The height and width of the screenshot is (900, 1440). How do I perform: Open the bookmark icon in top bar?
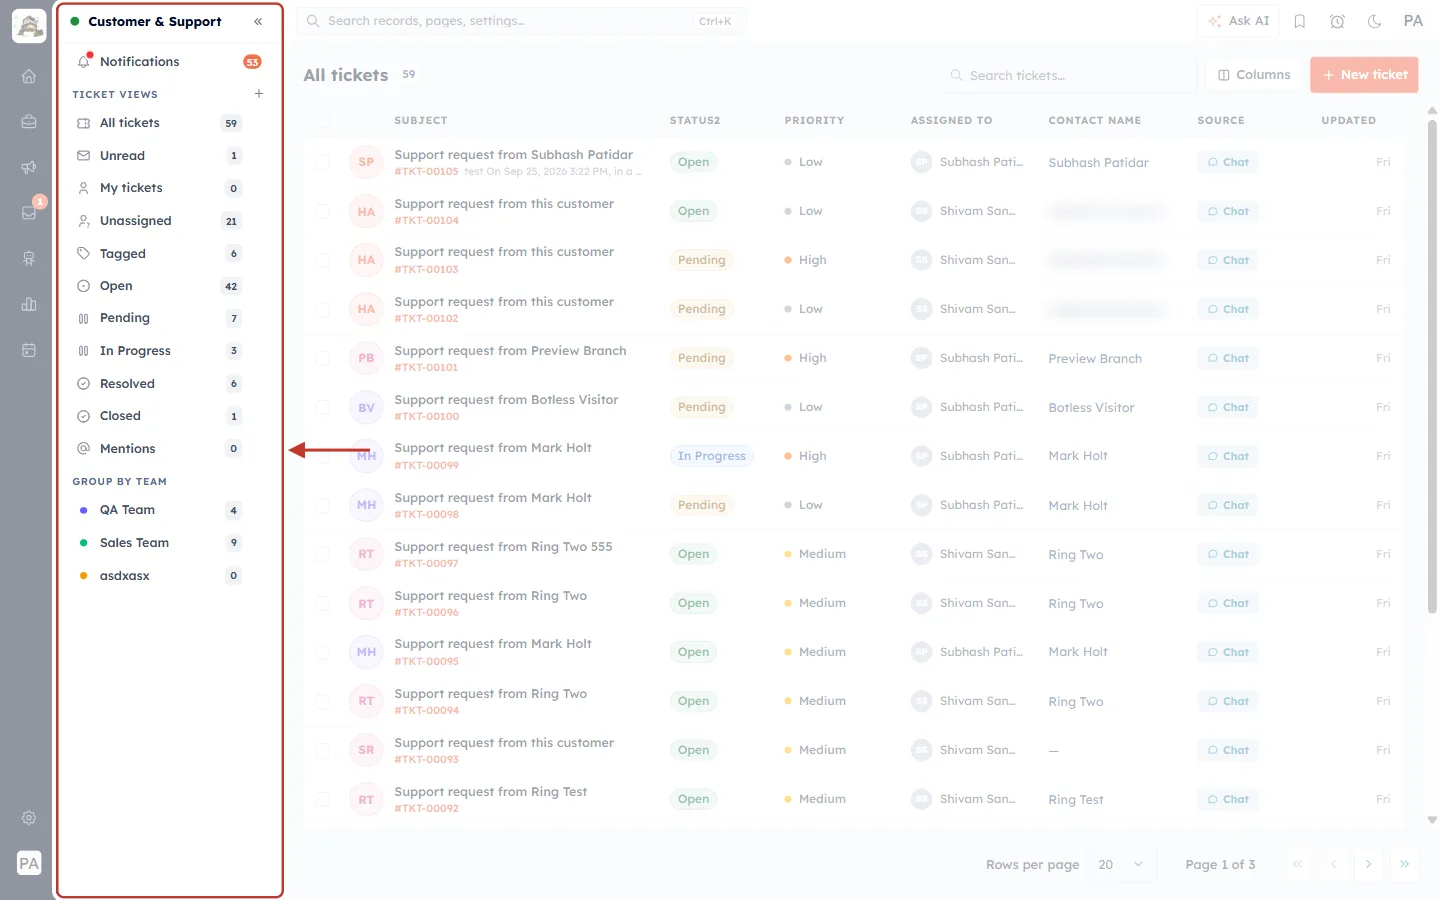[1300, 21]
